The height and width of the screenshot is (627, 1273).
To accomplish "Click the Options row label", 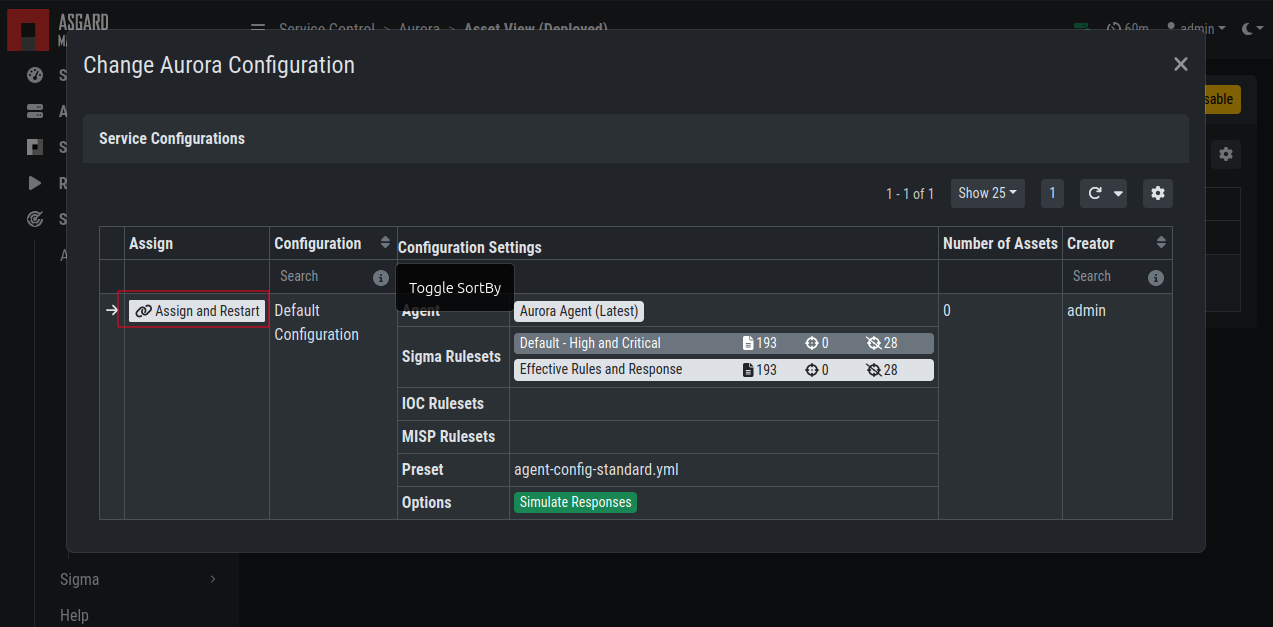I will pos(426,502).
